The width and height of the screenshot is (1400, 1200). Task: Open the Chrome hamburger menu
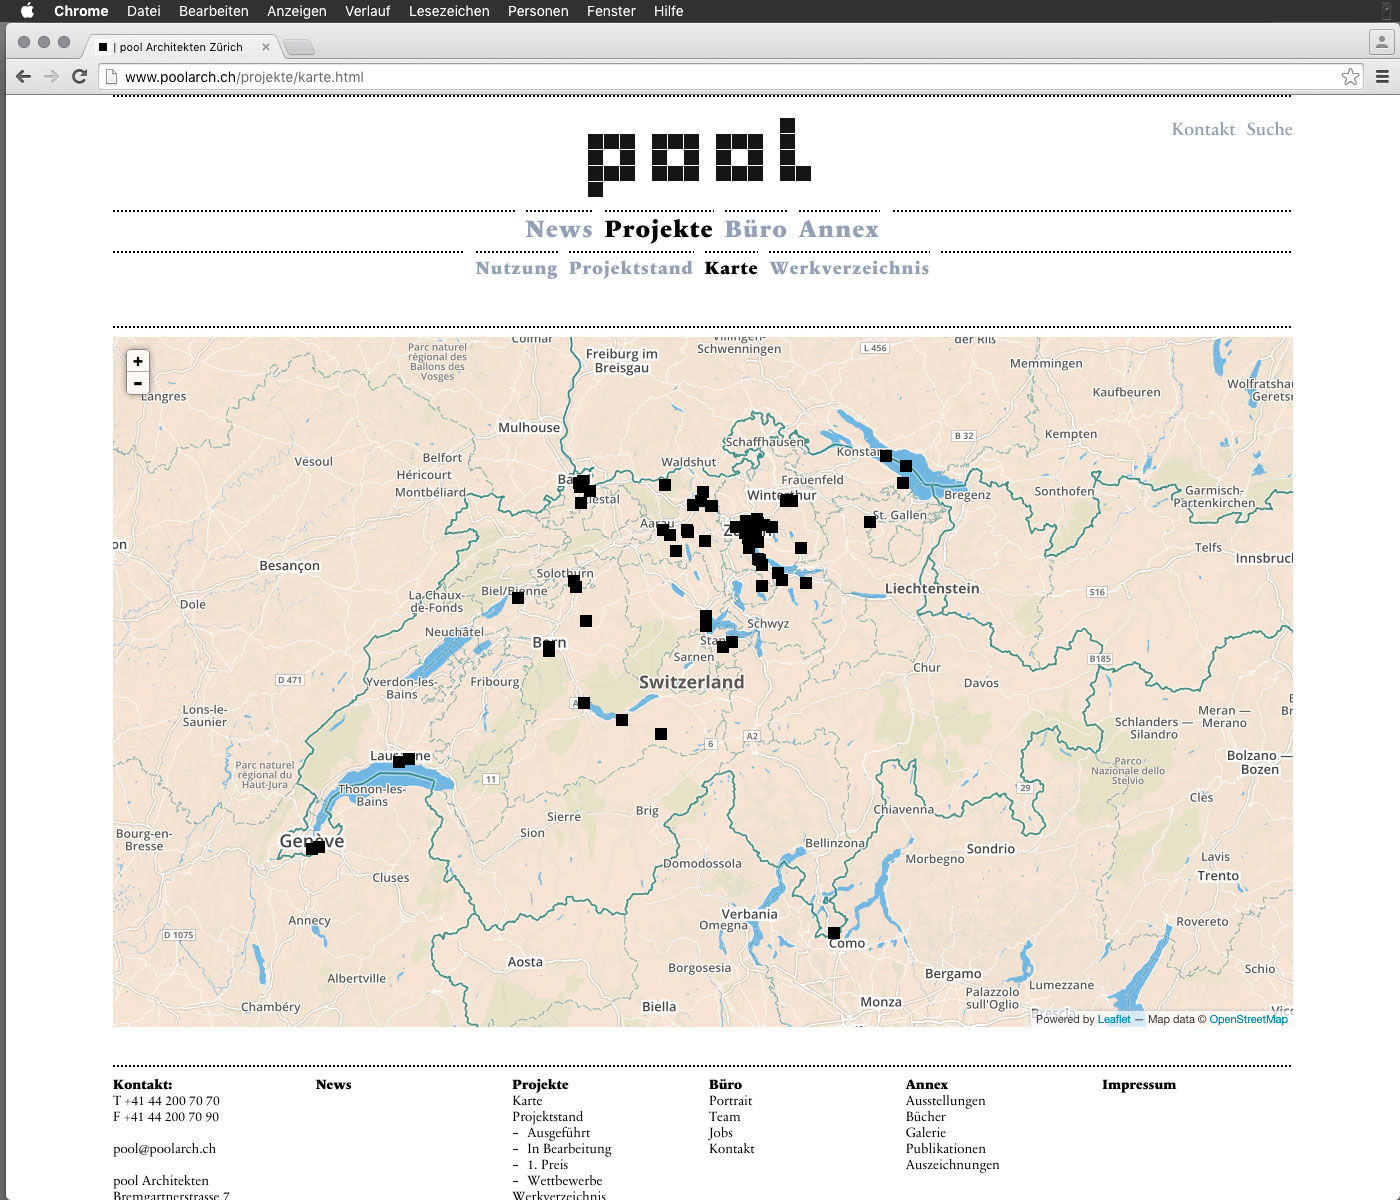1382,77
